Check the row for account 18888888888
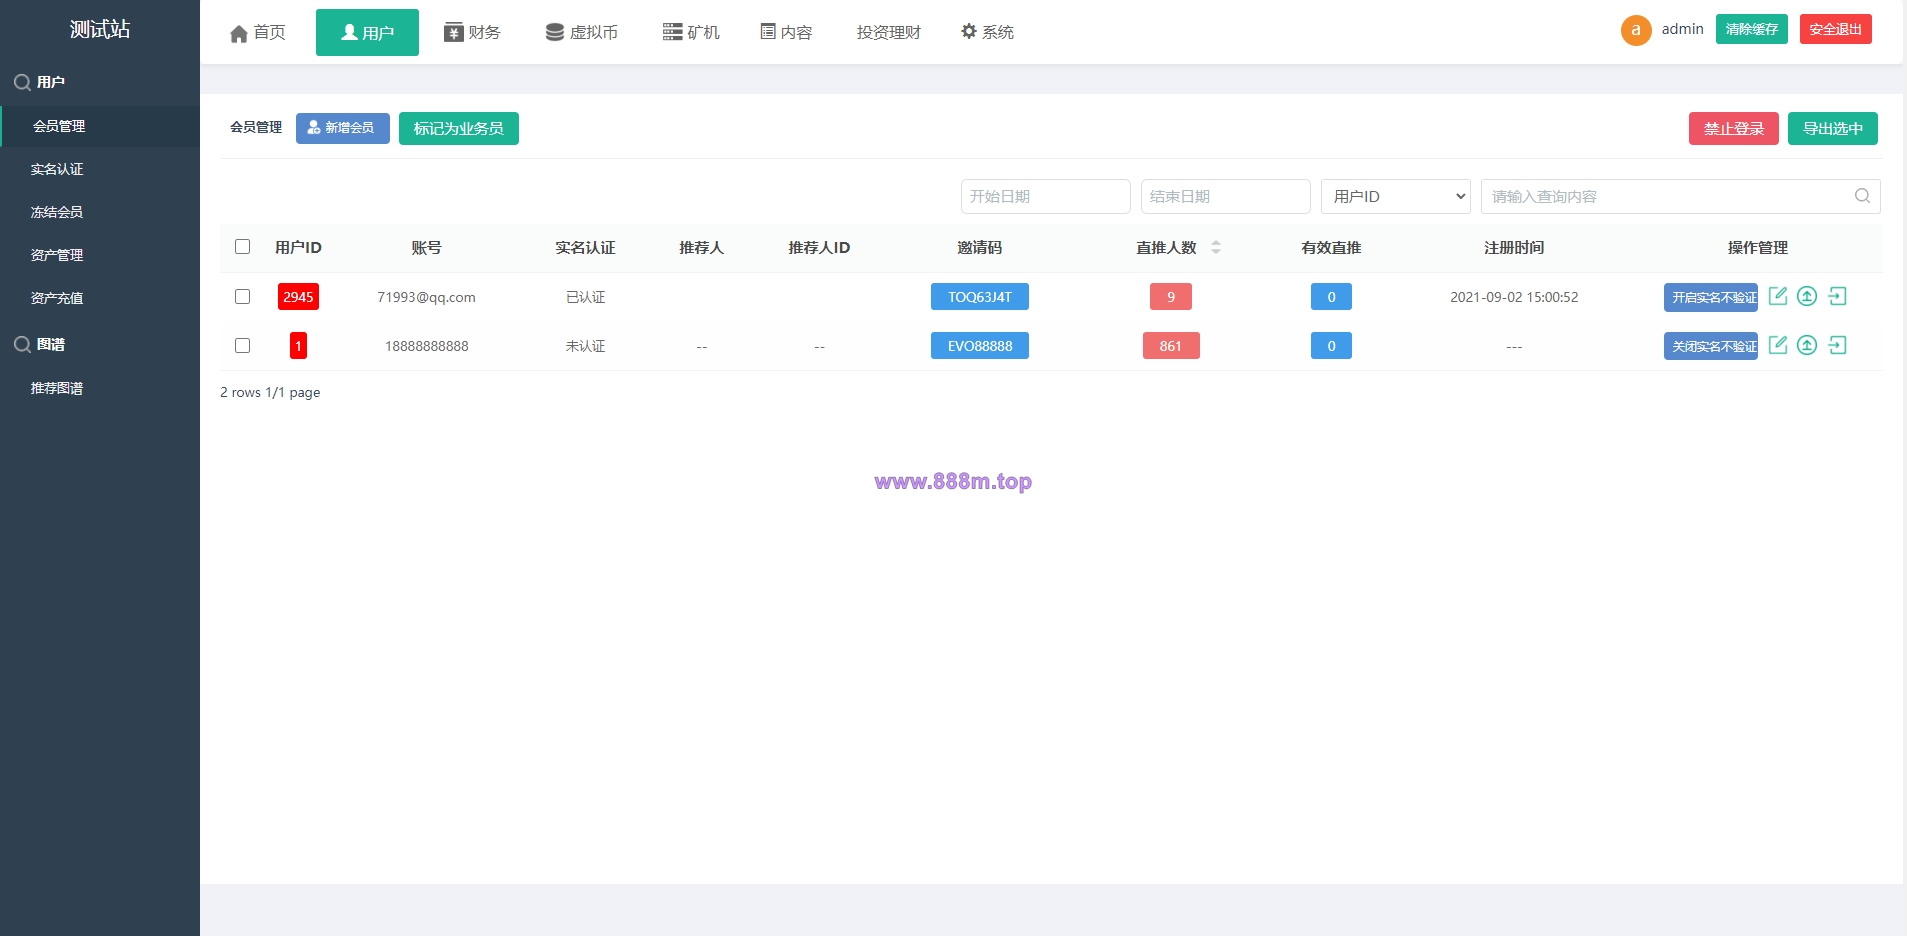This screenshot has height=936, width=1907. 242,345
